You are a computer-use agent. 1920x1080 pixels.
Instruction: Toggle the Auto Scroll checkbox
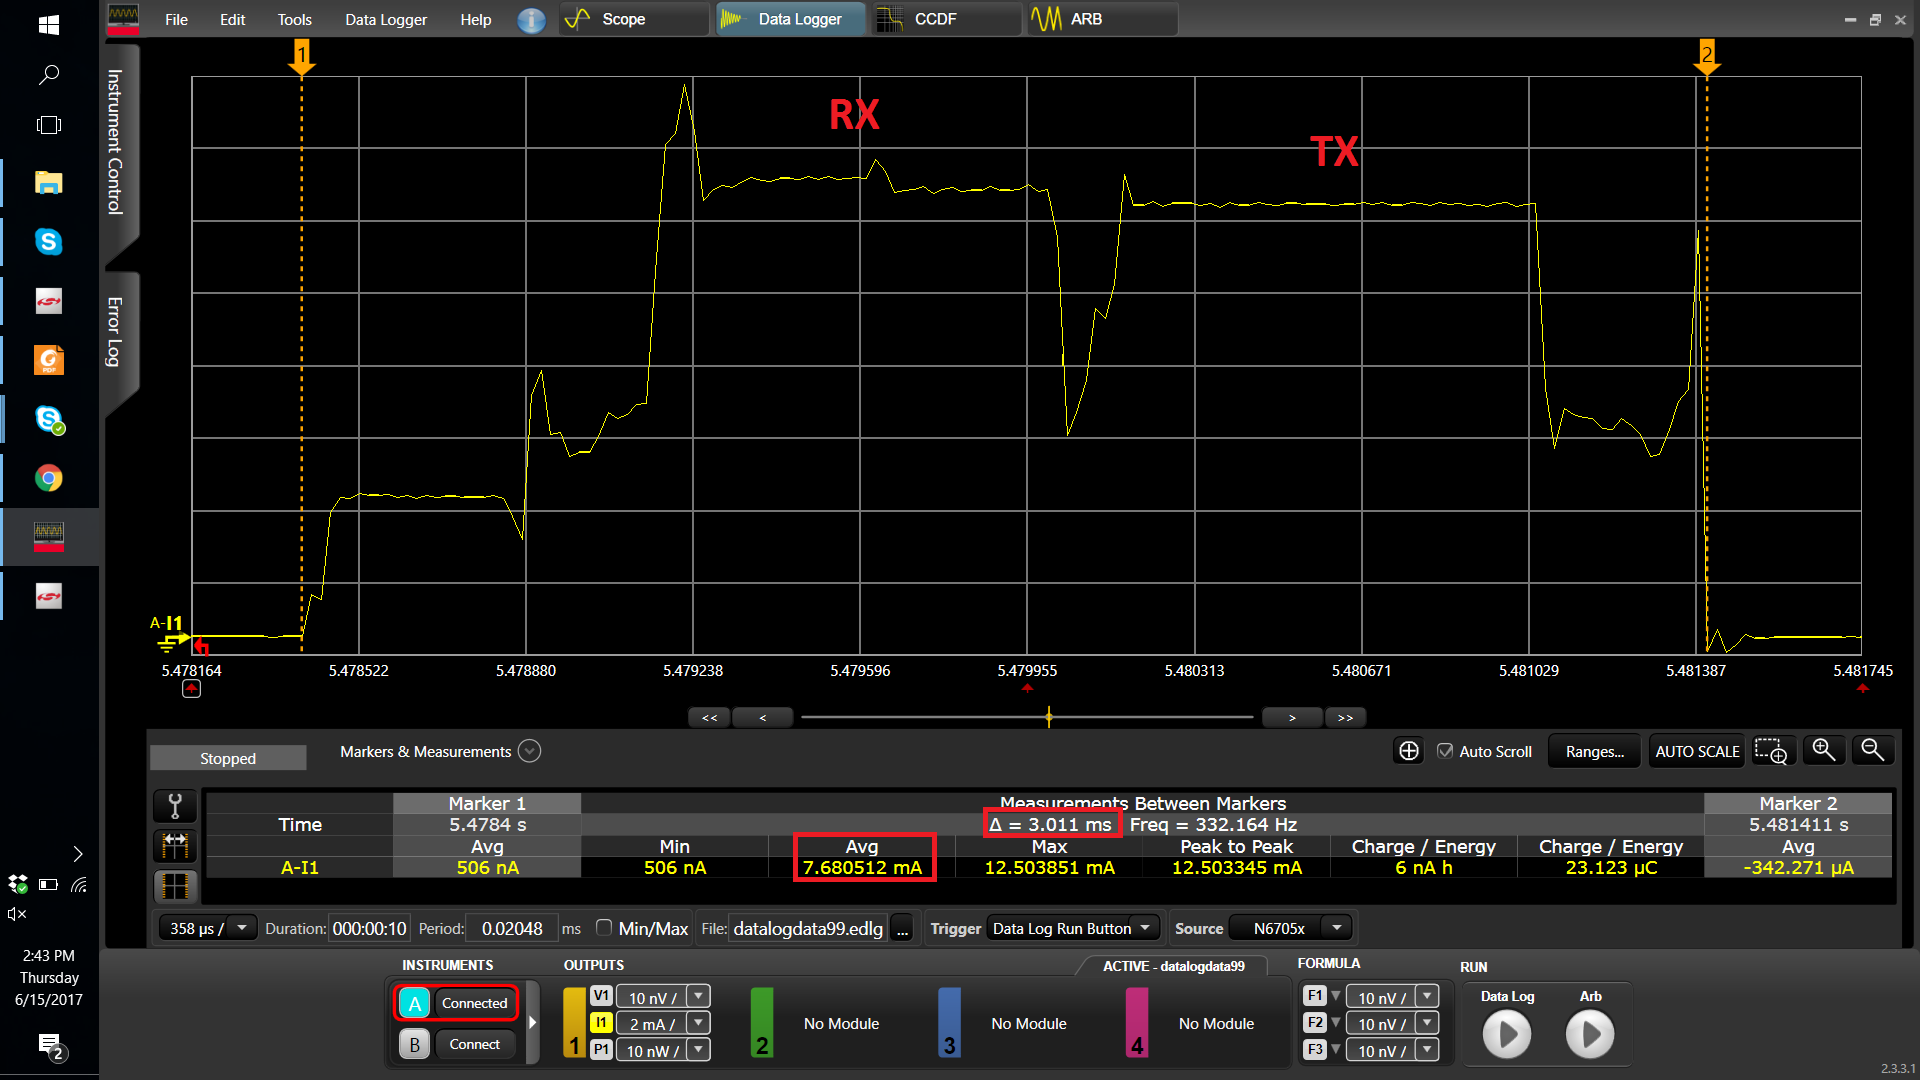1445,751
